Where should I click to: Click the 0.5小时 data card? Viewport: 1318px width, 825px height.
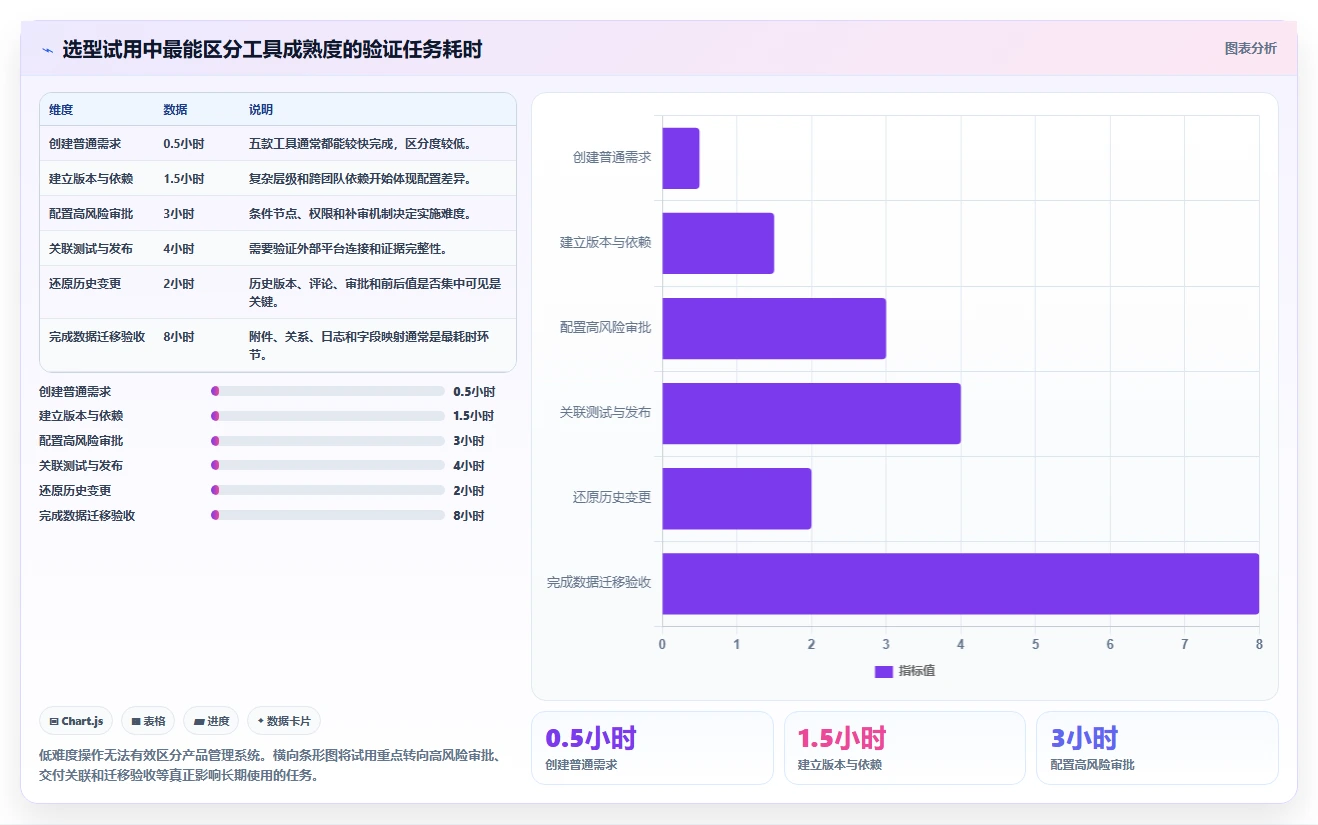pos(652,748)
